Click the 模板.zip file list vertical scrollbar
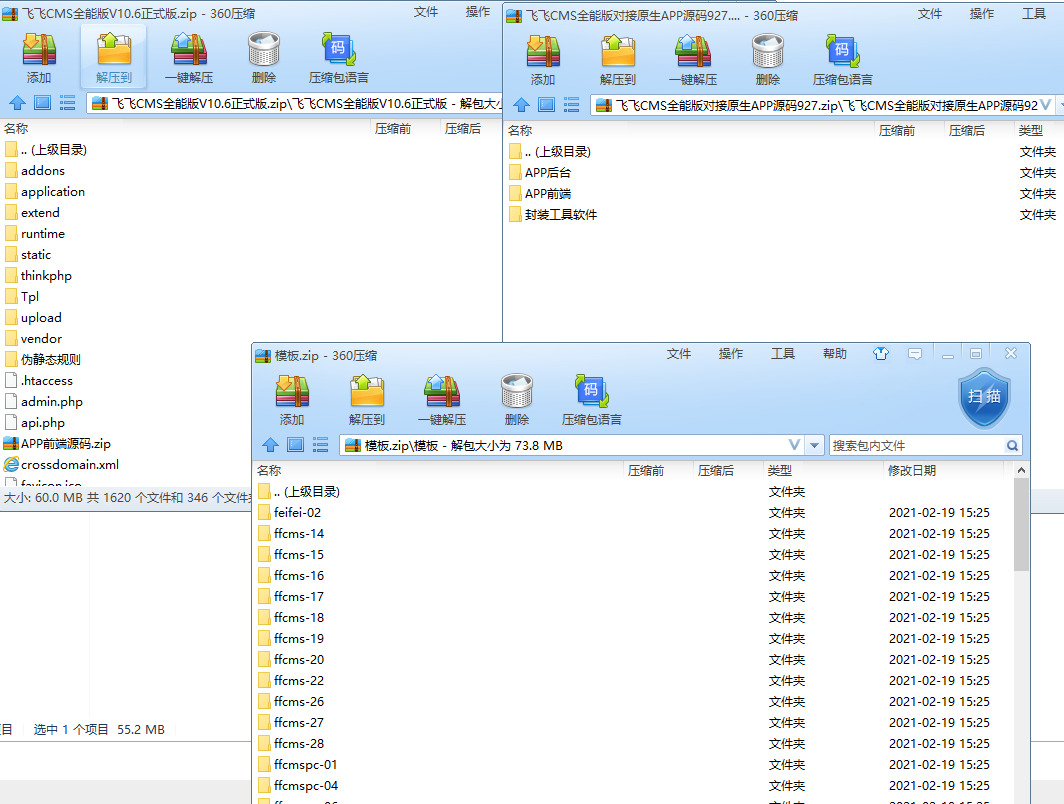1064x804 pixels. point(1021,530)
